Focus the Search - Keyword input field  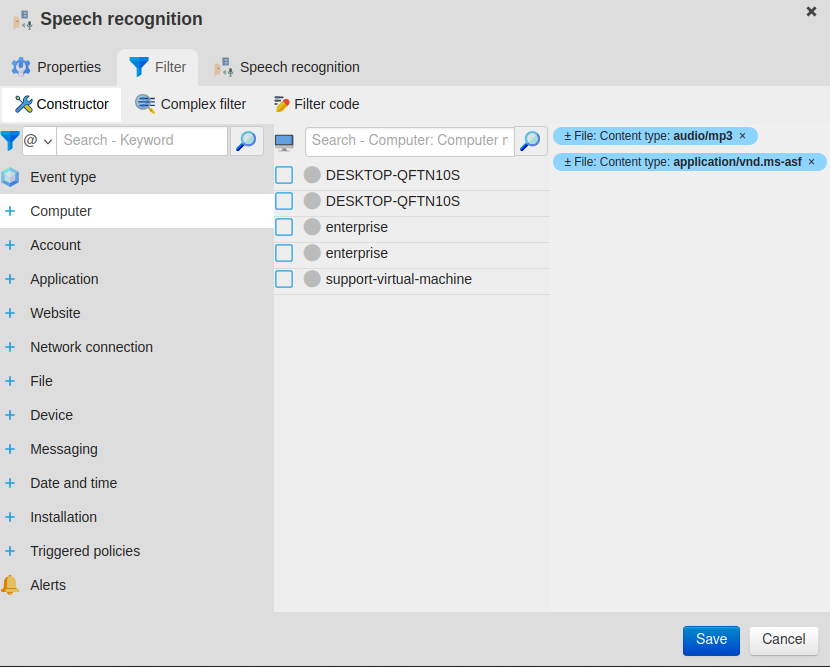pyautogui.click(x=141, y=141)
